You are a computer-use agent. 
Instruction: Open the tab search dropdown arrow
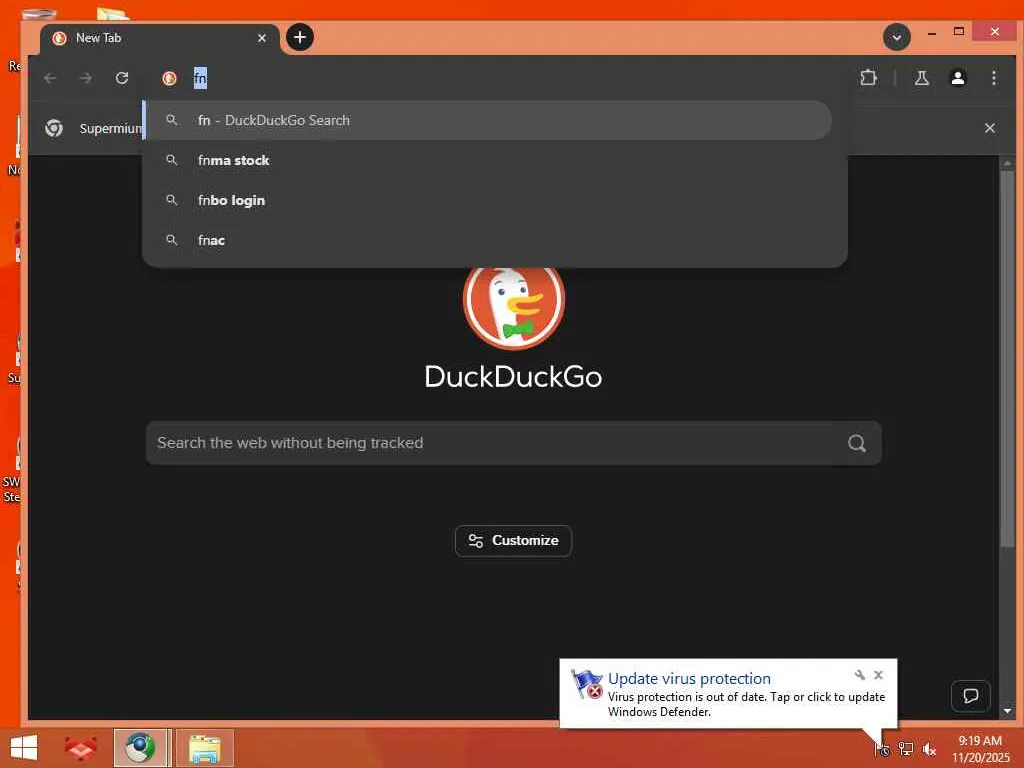coord(897,37)
